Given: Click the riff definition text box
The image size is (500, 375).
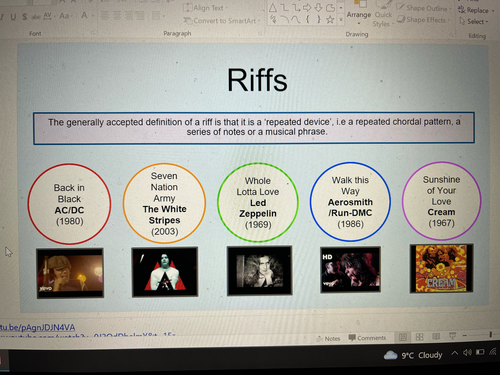Looking at the screenshot, I should 254,128.
